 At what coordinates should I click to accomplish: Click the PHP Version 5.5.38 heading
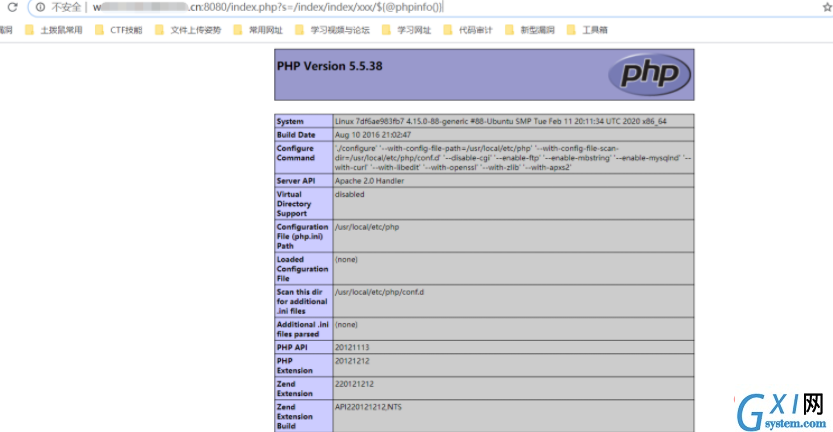click(329, 66)
